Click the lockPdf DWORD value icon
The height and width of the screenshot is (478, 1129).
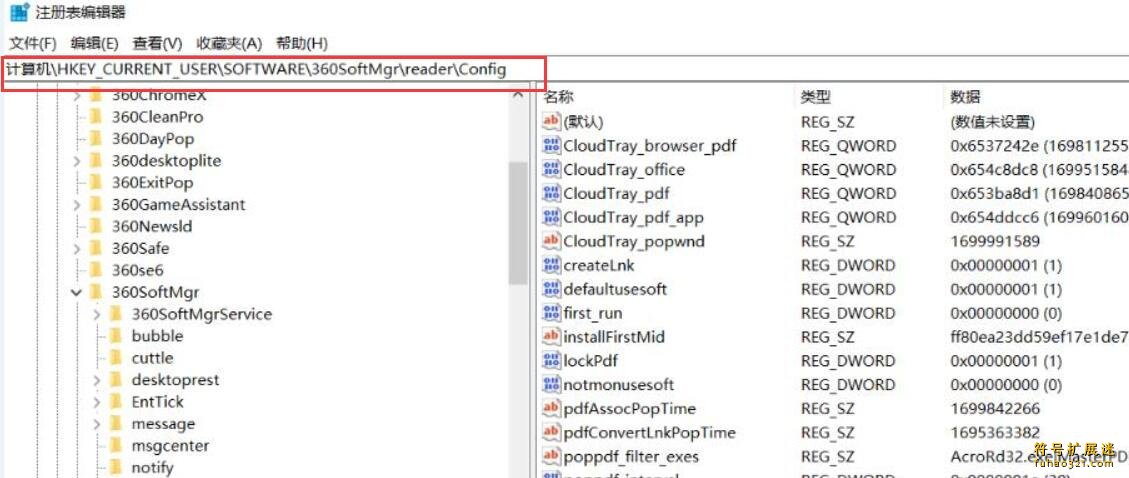[x=552, y=361]
